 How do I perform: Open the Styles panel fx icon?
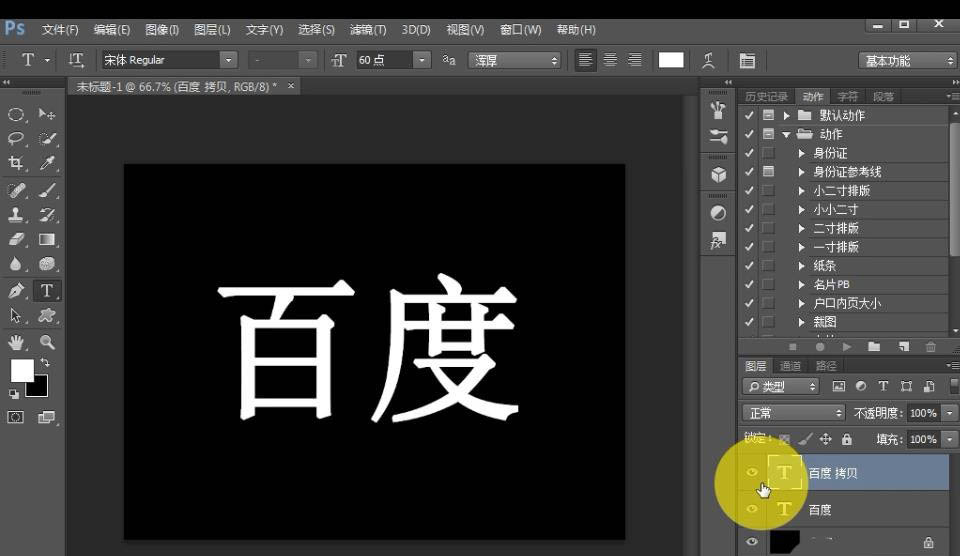pos(718,241)
